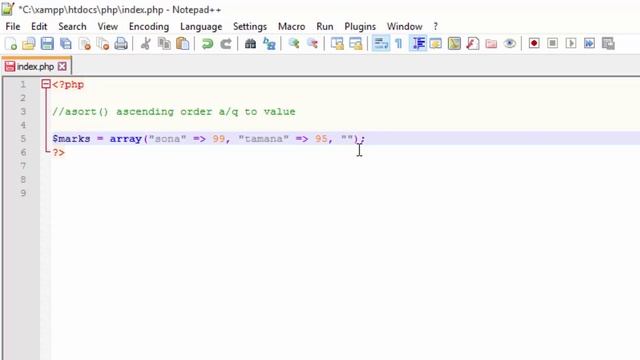
Task: Click the "sona" string key
Action: click(x=167, y=139)
